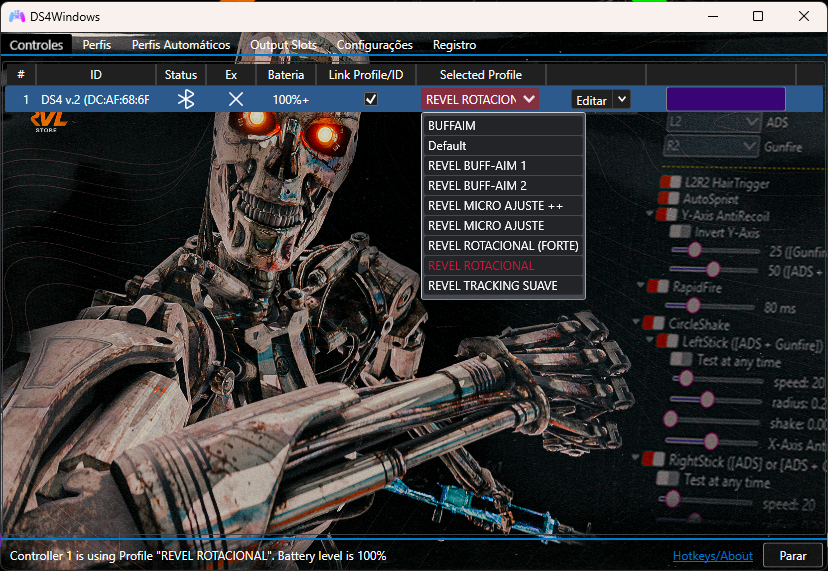Pick REVEL ROTACIONAL (FORTE) profile
Screen dimensions: 828x571
point(503,246)
